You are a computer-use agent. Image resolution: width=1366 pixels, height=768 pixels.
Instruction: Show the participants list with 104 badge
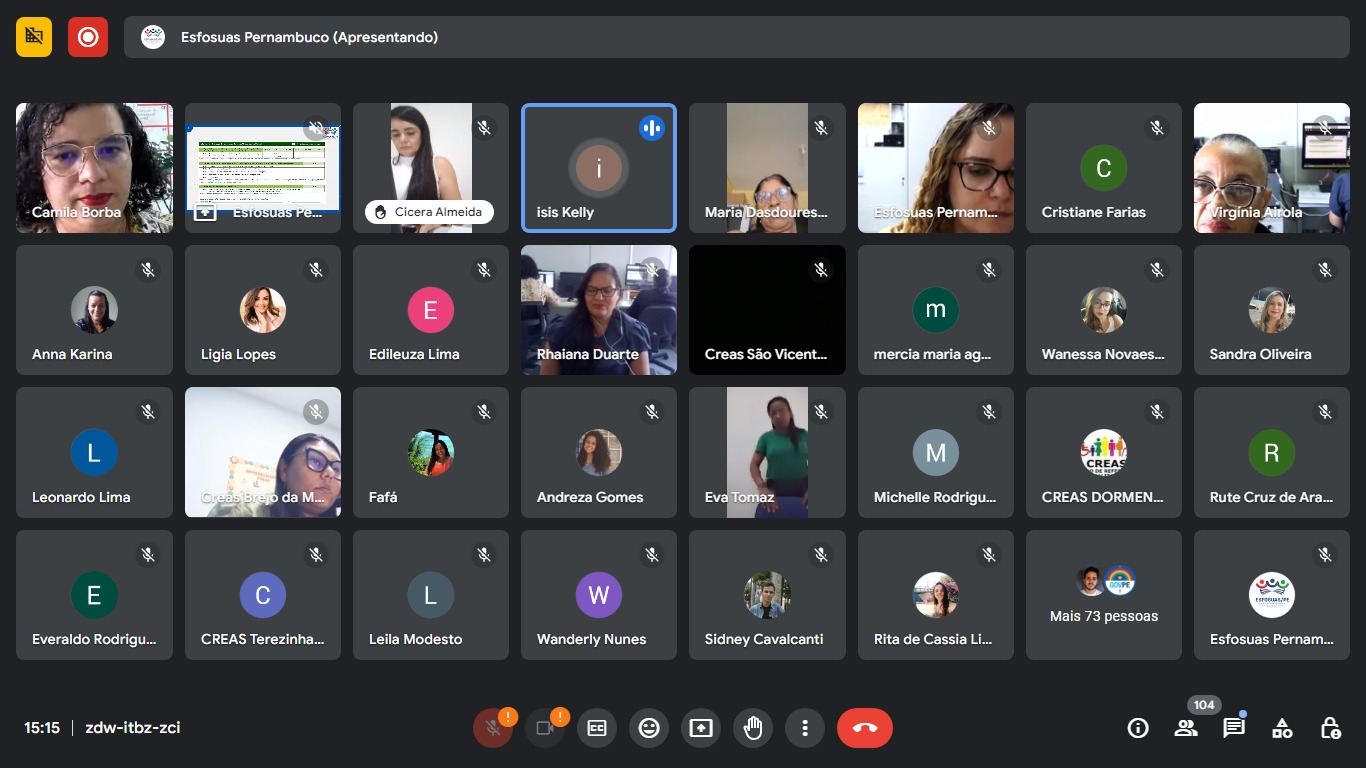tap(1186, 728)
